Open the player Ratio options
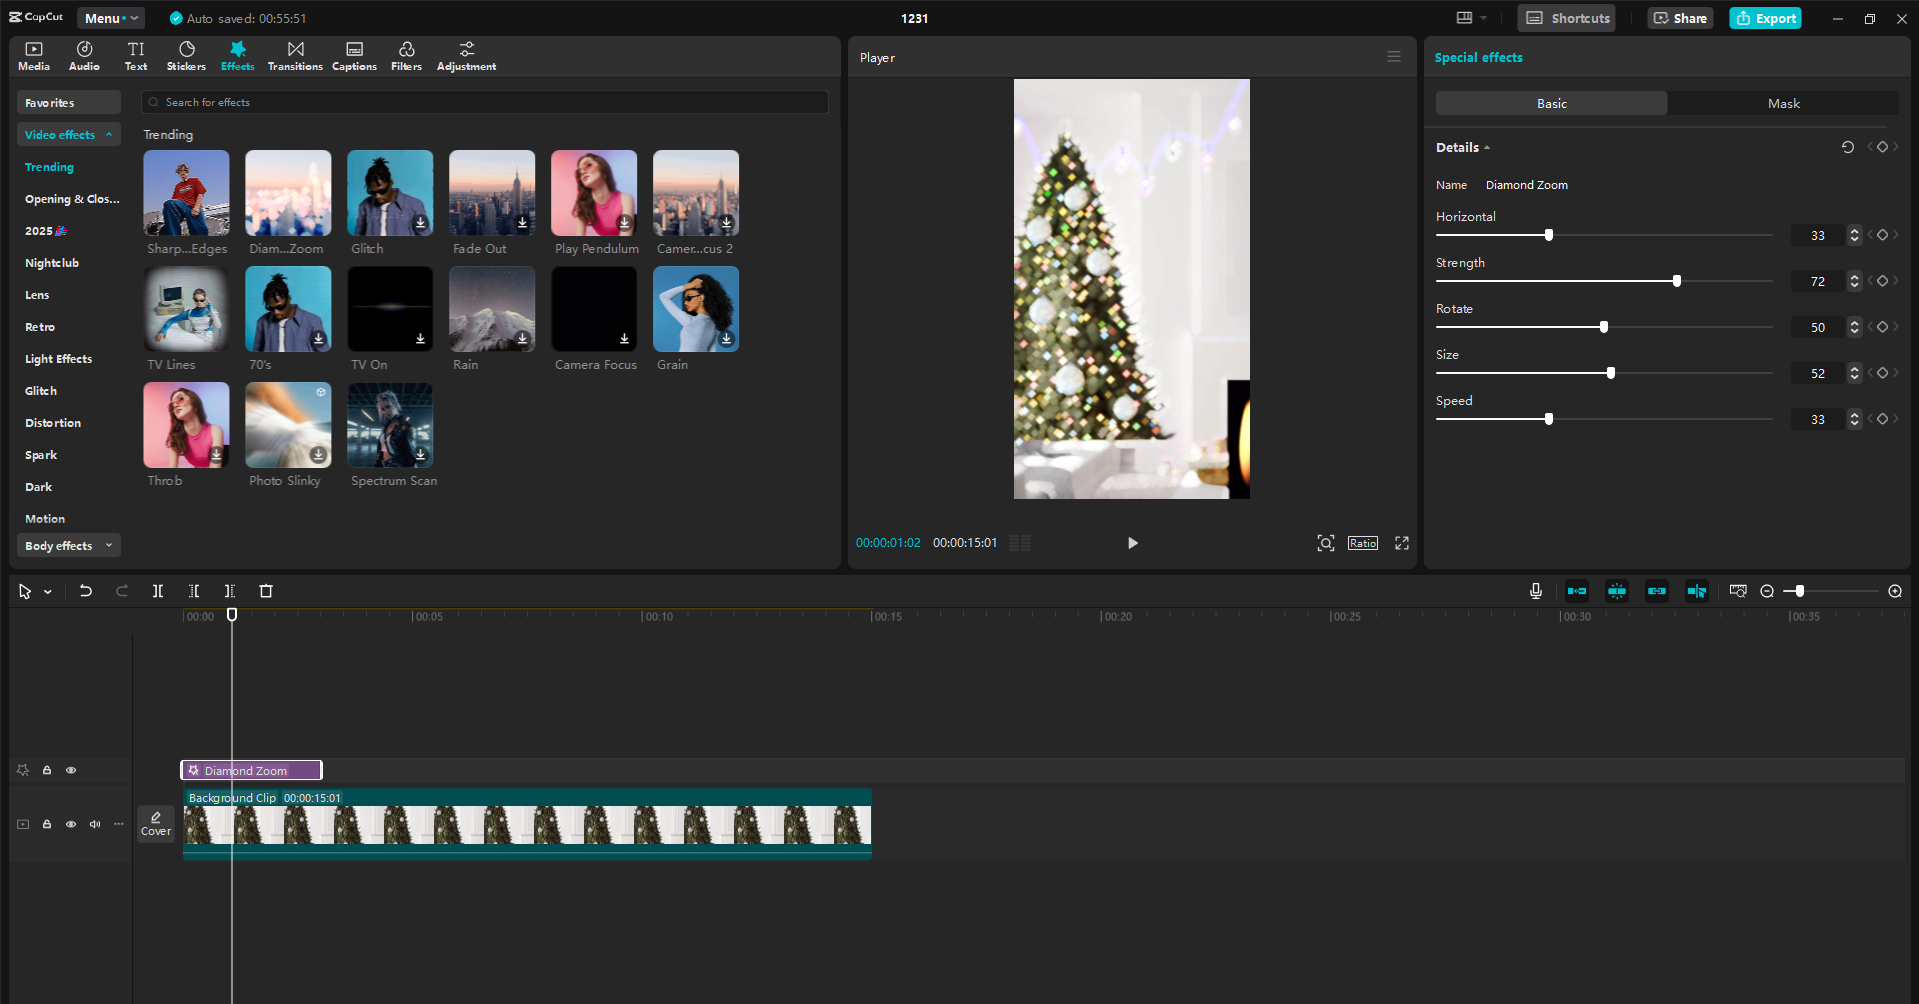This screenshot has width=1919, height=1004. [1363, 543]
